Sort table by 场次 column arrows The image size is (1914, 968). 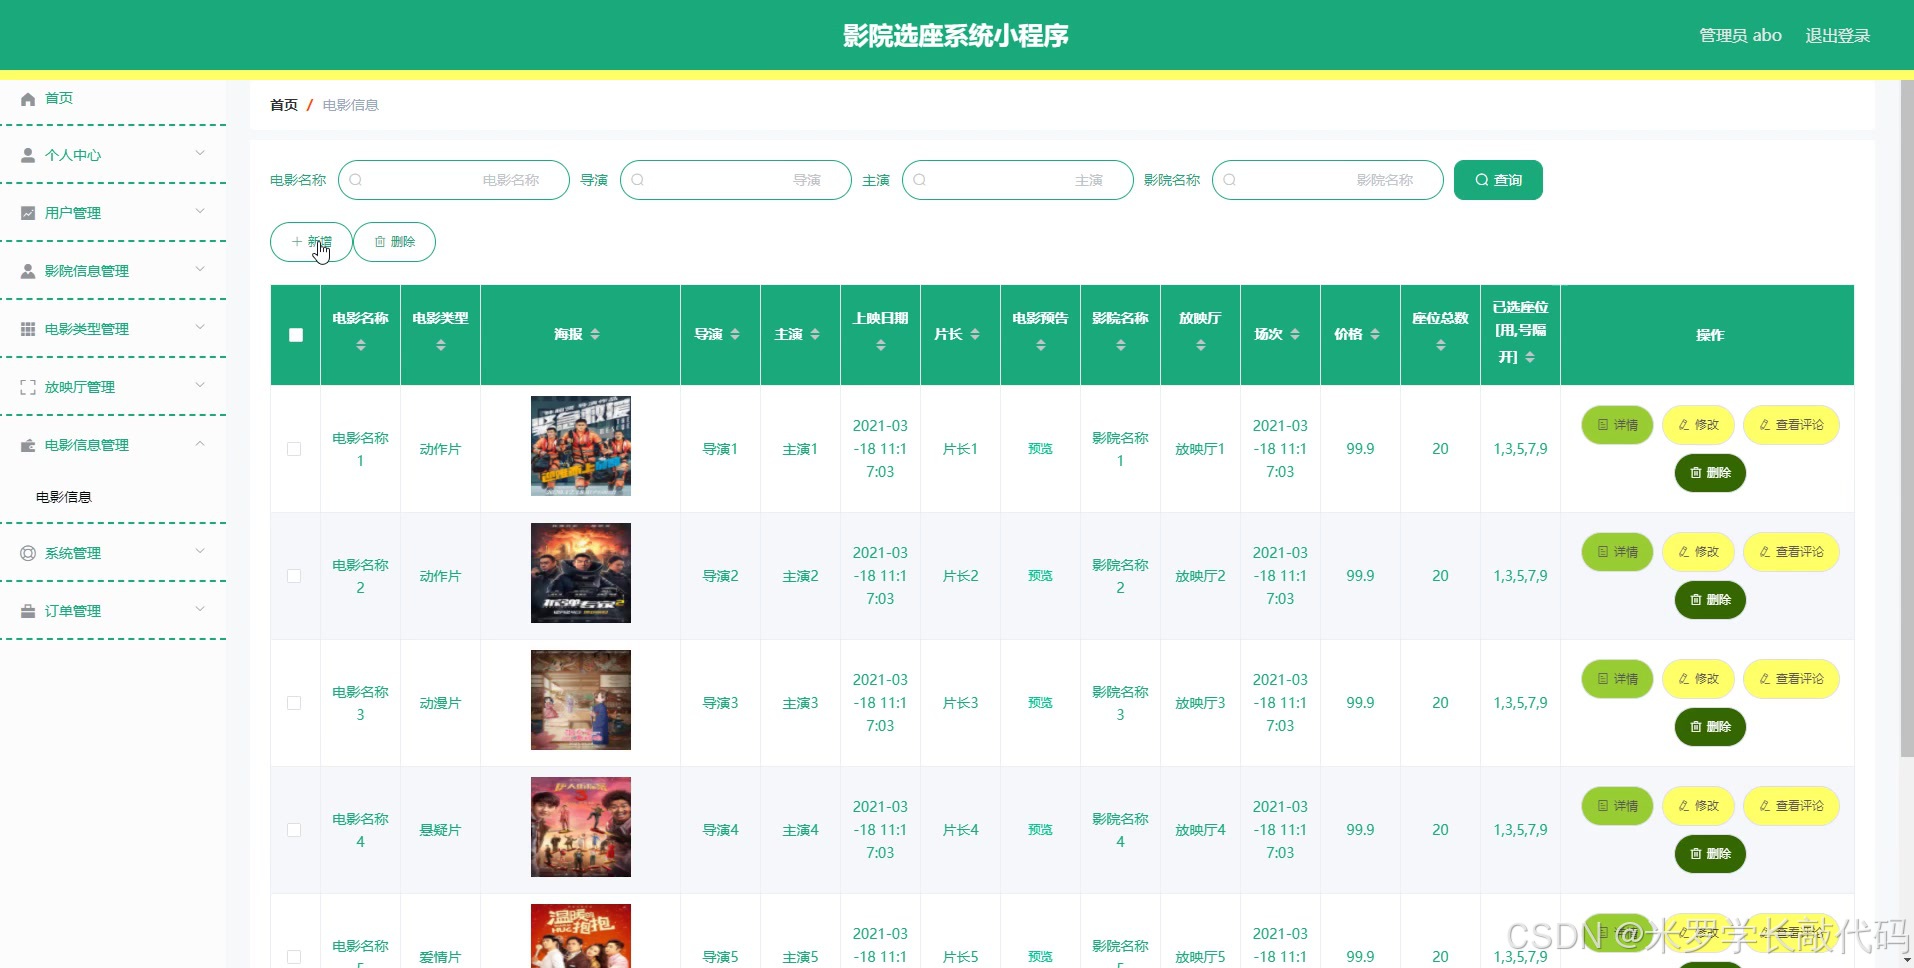(1295, 334)
